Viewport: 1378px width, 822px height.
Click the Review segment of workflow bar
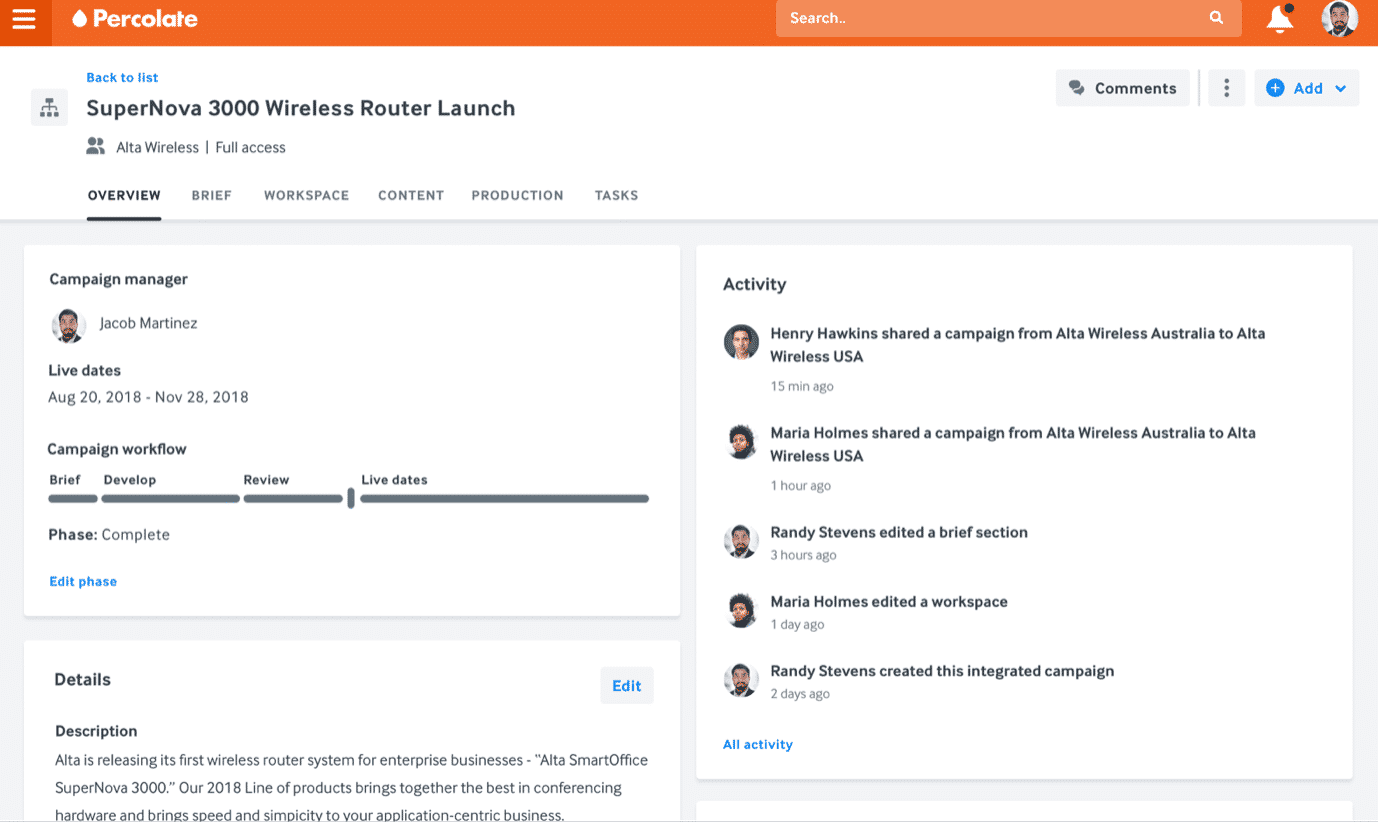click(293, 498)
